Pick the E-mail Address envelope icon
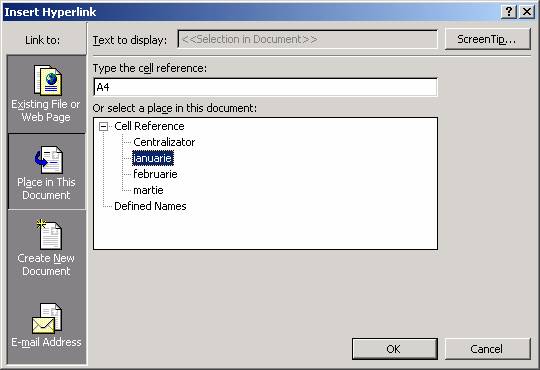The image size is (540, 370). (x=47, y=318)
